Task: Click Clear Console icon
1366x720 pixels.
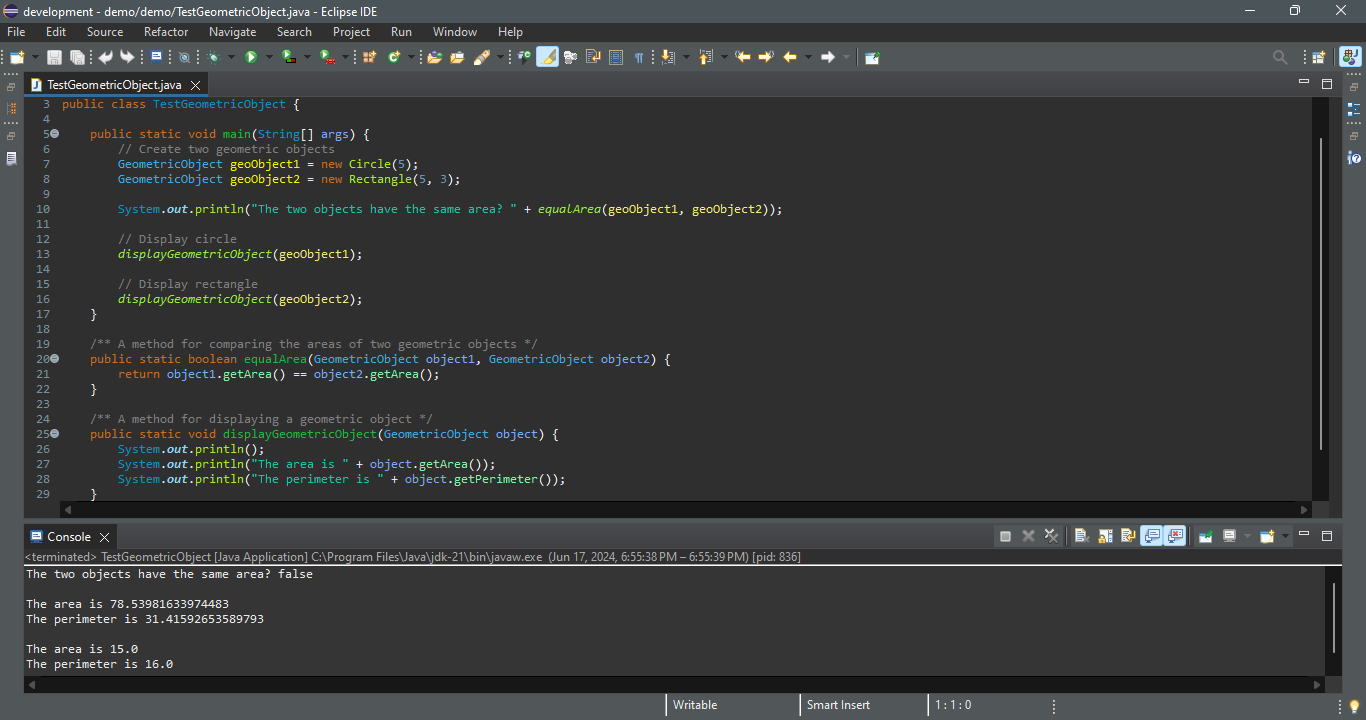Action: coord(1081,536)
